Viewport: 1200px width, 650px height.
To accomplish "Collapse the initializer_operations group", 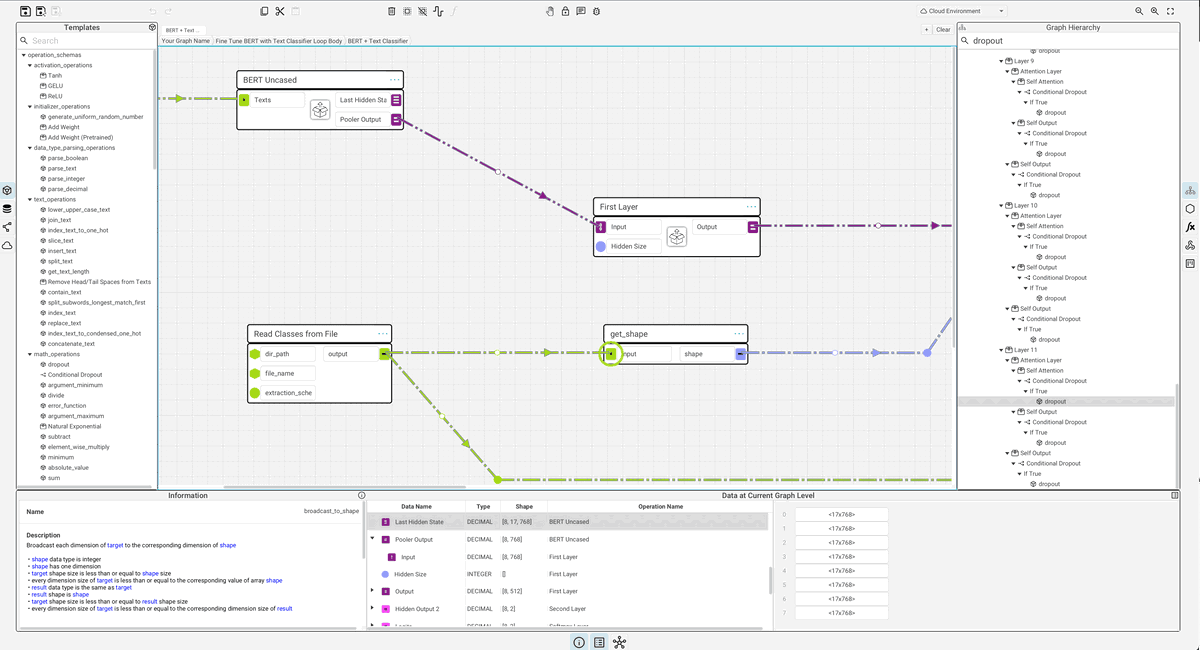I will click(30, 106).
